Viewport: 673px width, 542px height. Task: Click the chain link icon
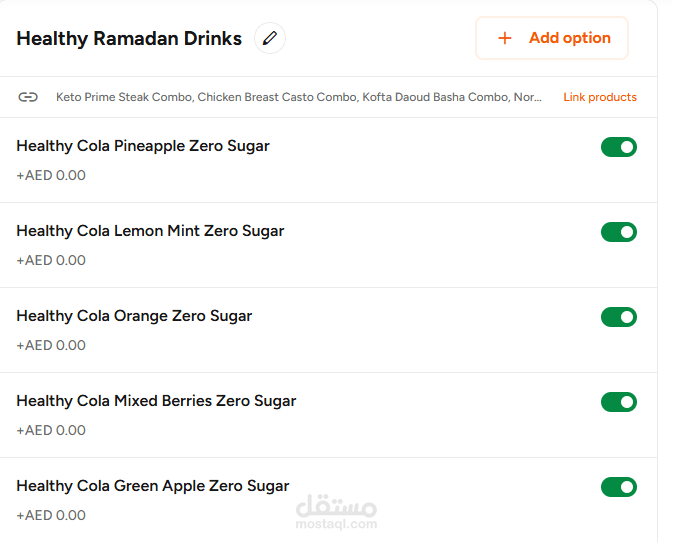point(28,97)
